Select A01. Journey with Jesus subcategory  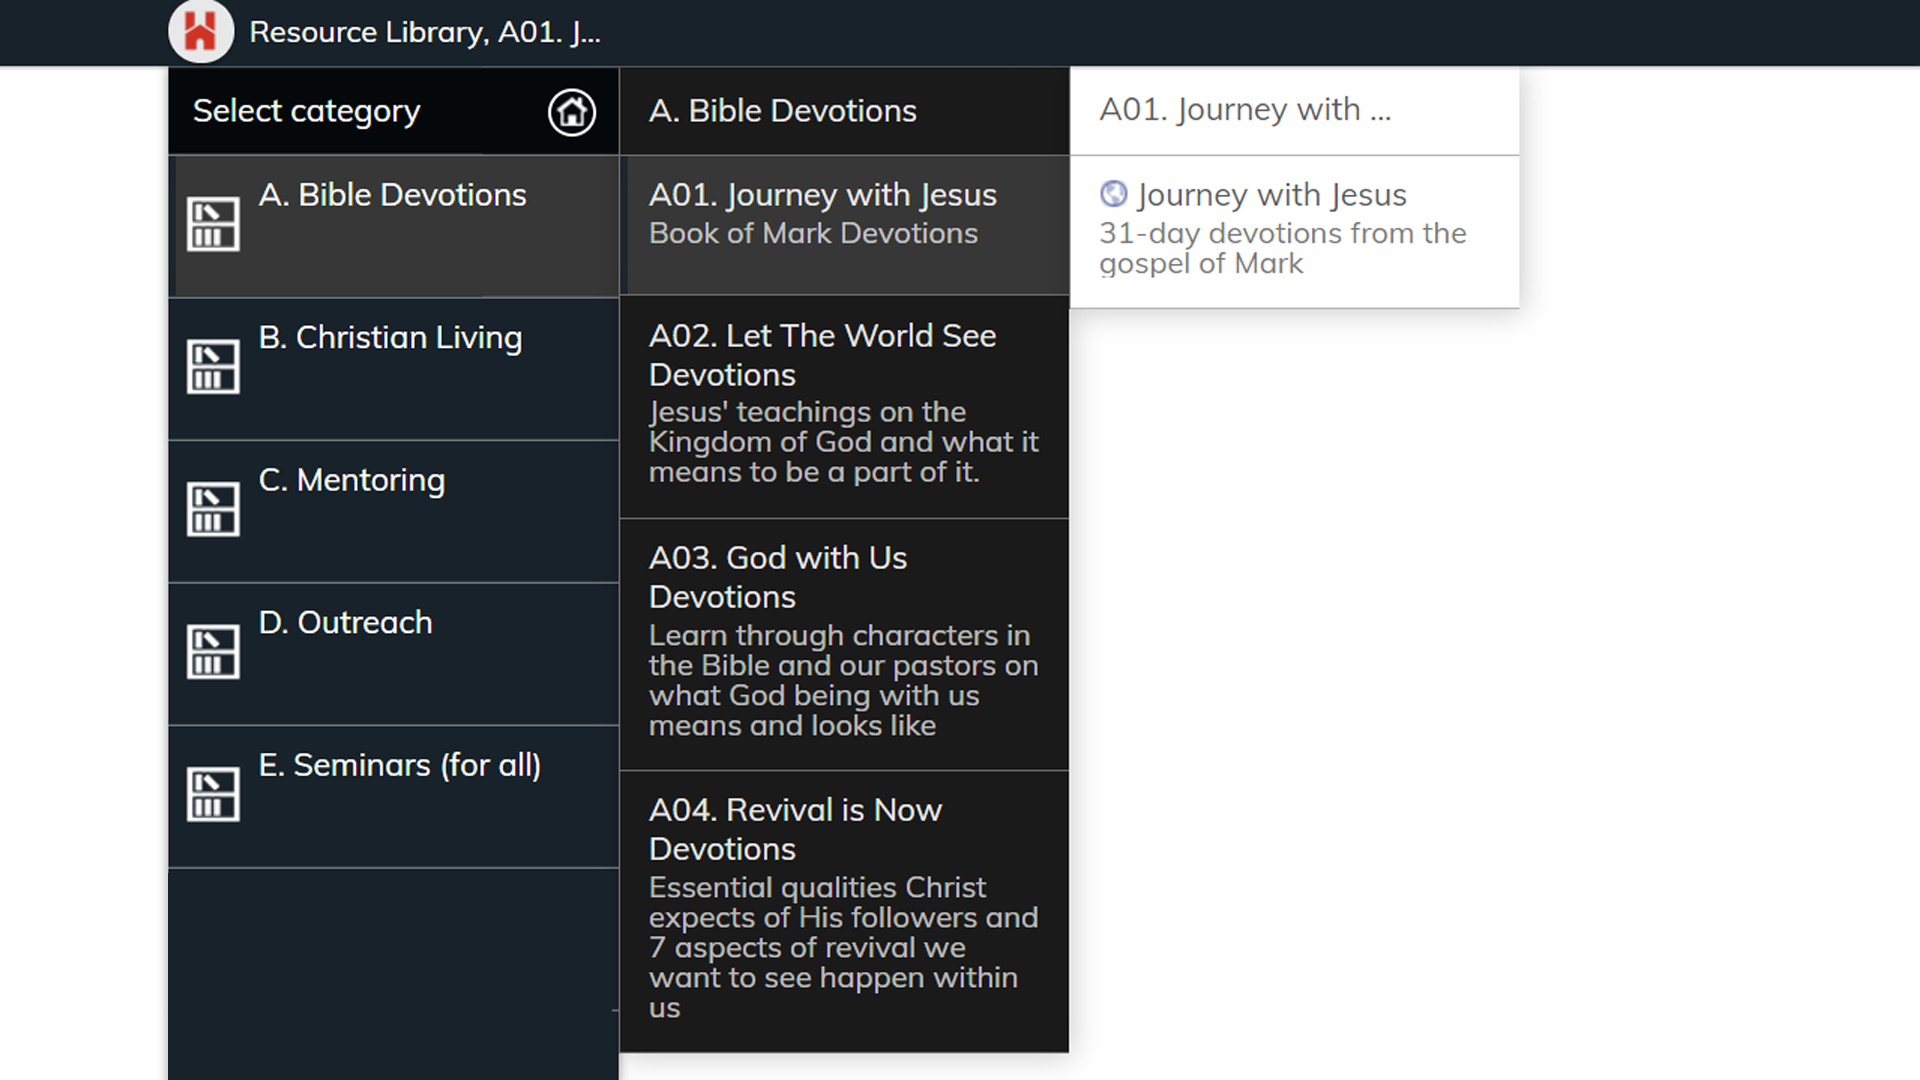pos(845,225)
